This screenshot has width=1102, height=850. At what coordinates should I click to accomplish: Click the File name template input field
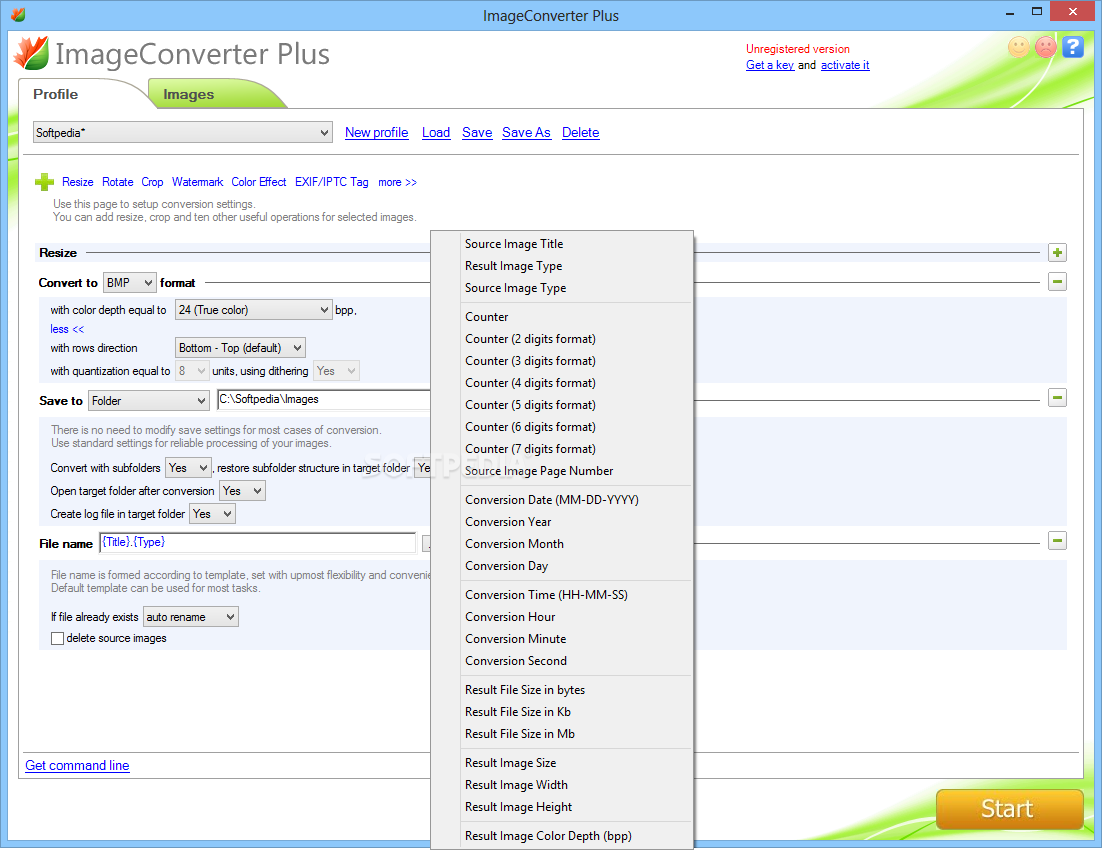pyautogui.click(x=257, y=543)
